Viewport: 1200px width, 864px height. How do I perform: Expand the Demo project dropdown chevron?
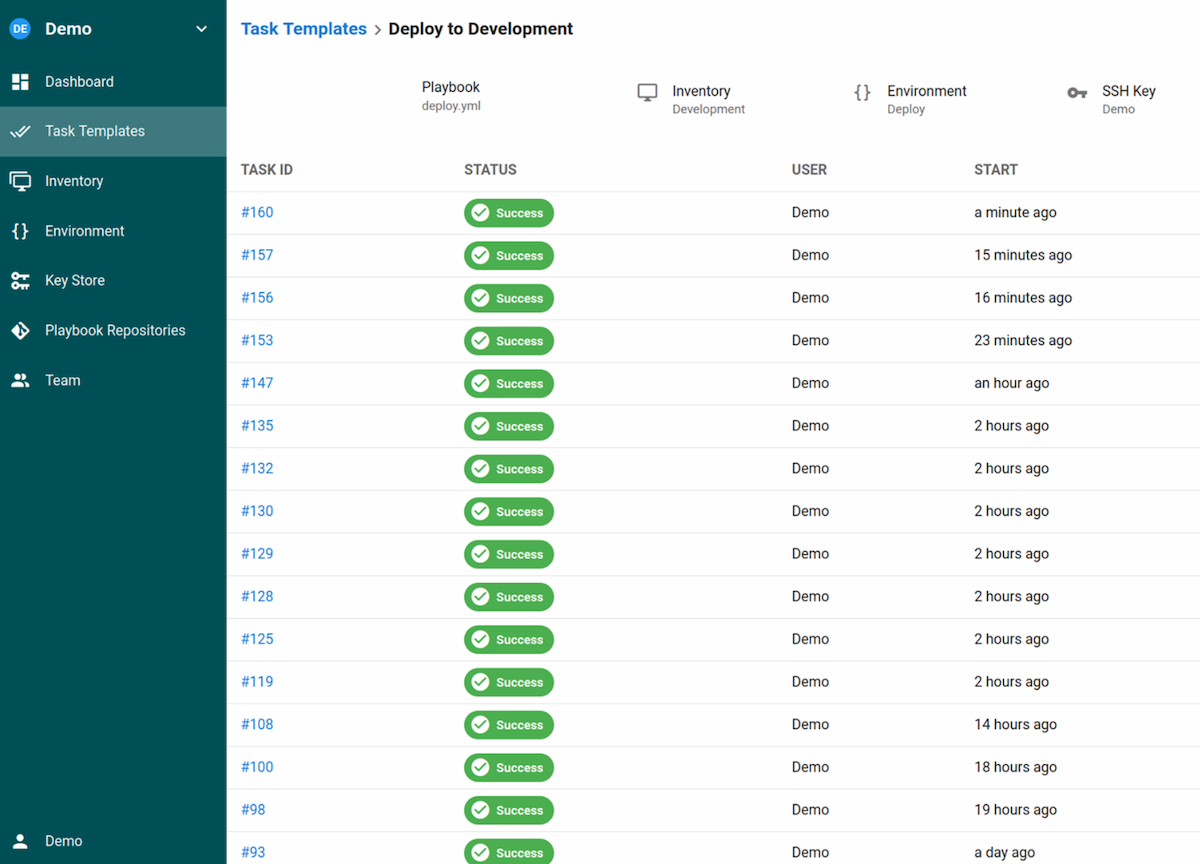[x=202, y=29]
